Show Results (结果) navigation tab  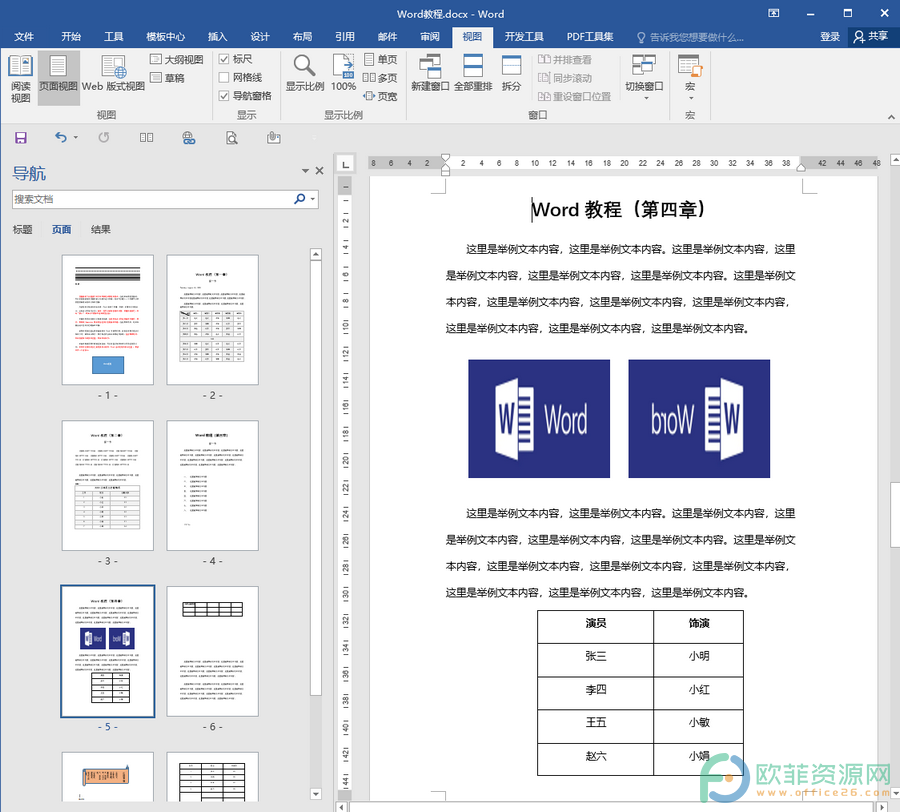click(100, 230)
